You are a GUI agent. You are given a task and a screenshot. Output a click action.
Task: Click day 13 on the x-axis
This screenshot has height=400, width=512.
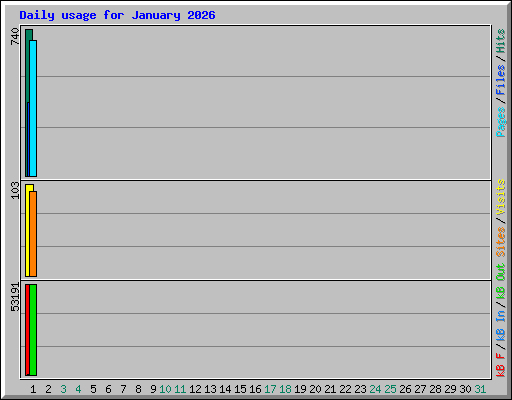[x=210, y=389]
